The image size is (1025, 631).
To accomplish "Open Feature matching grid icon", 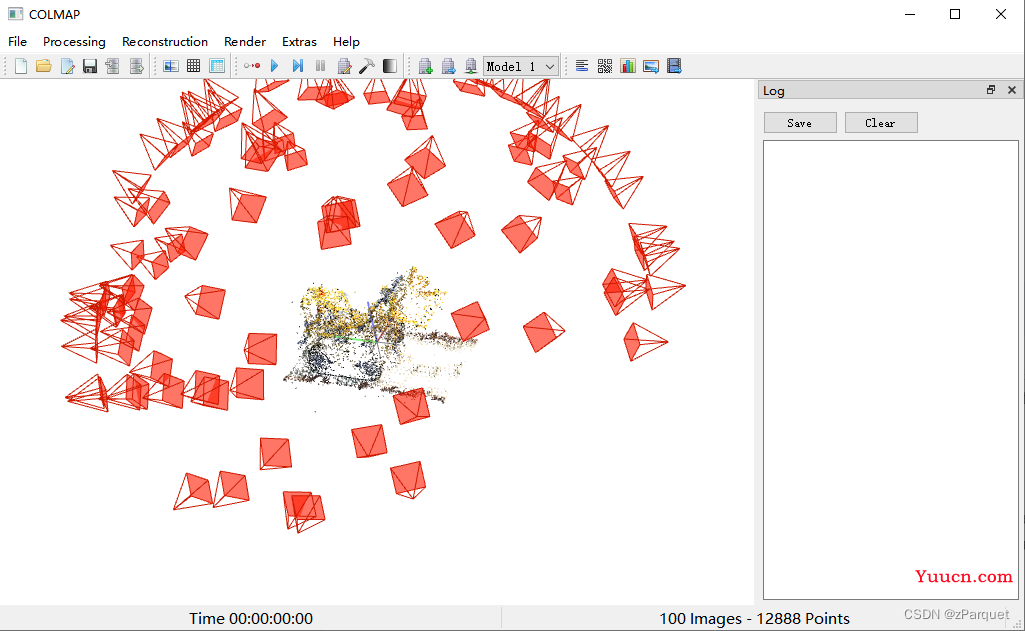I will tap(193, 66).
